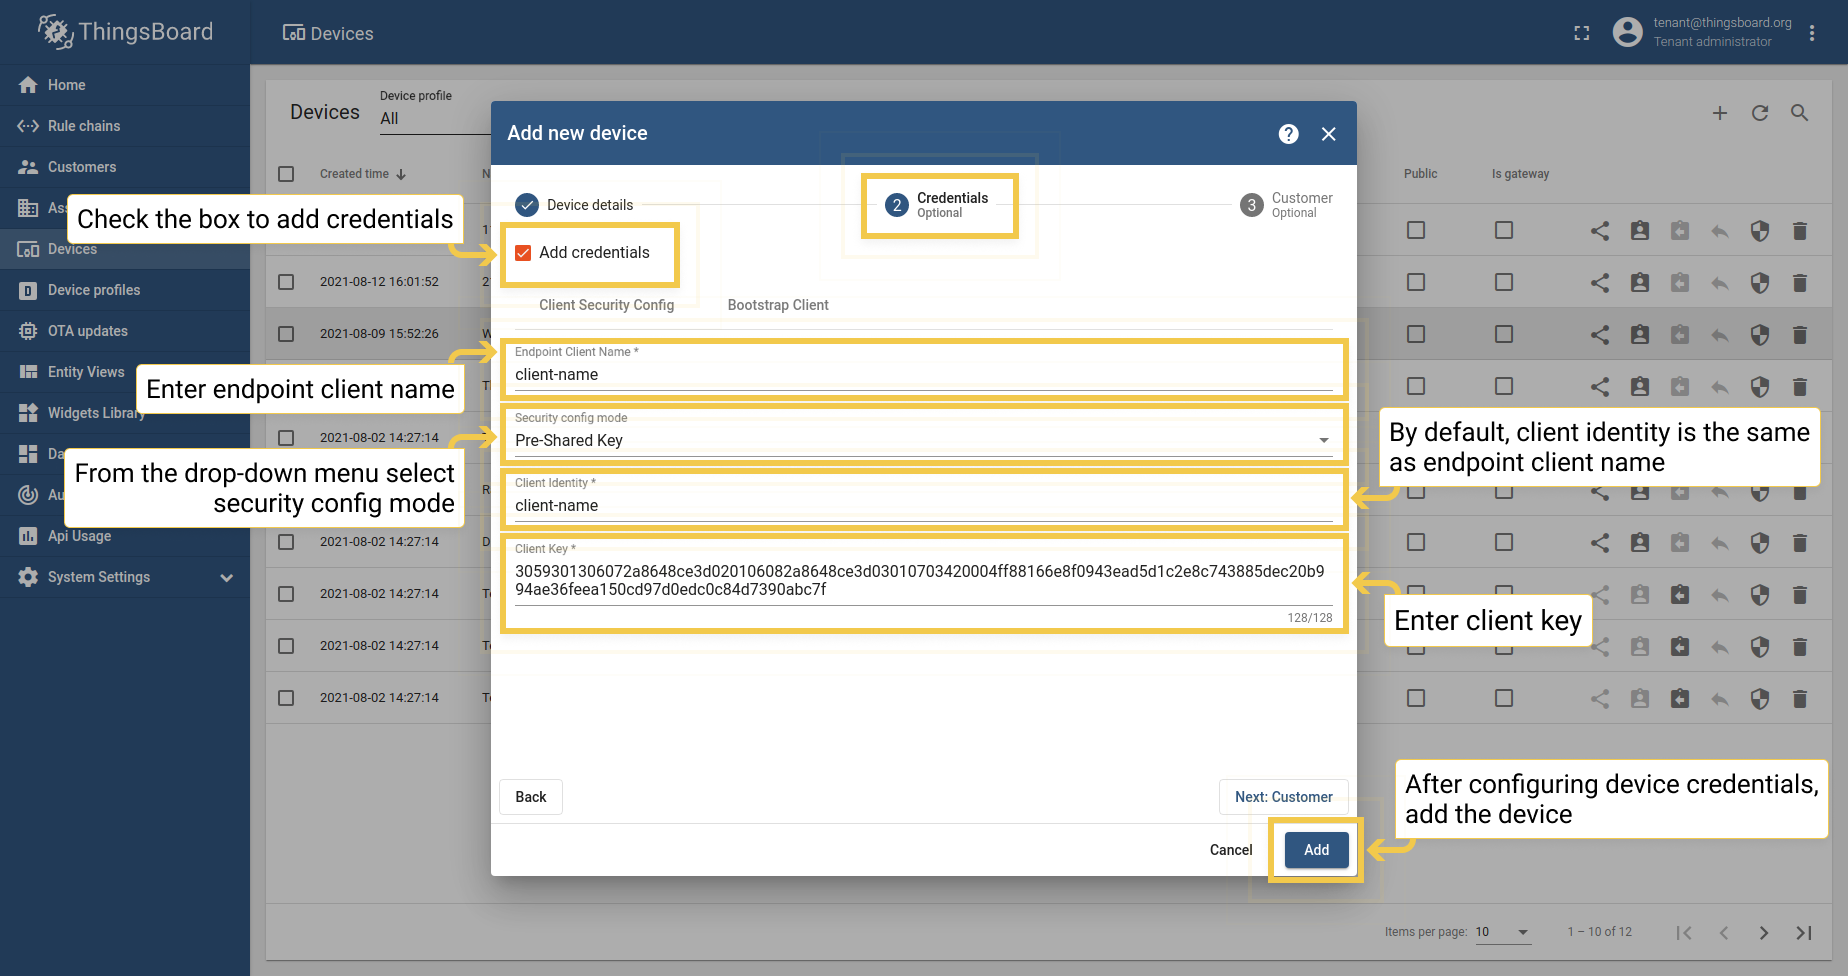Screen dimensions: 1848x976
Task: Click the Add button to create device
Action: (x=1316, y=849)
